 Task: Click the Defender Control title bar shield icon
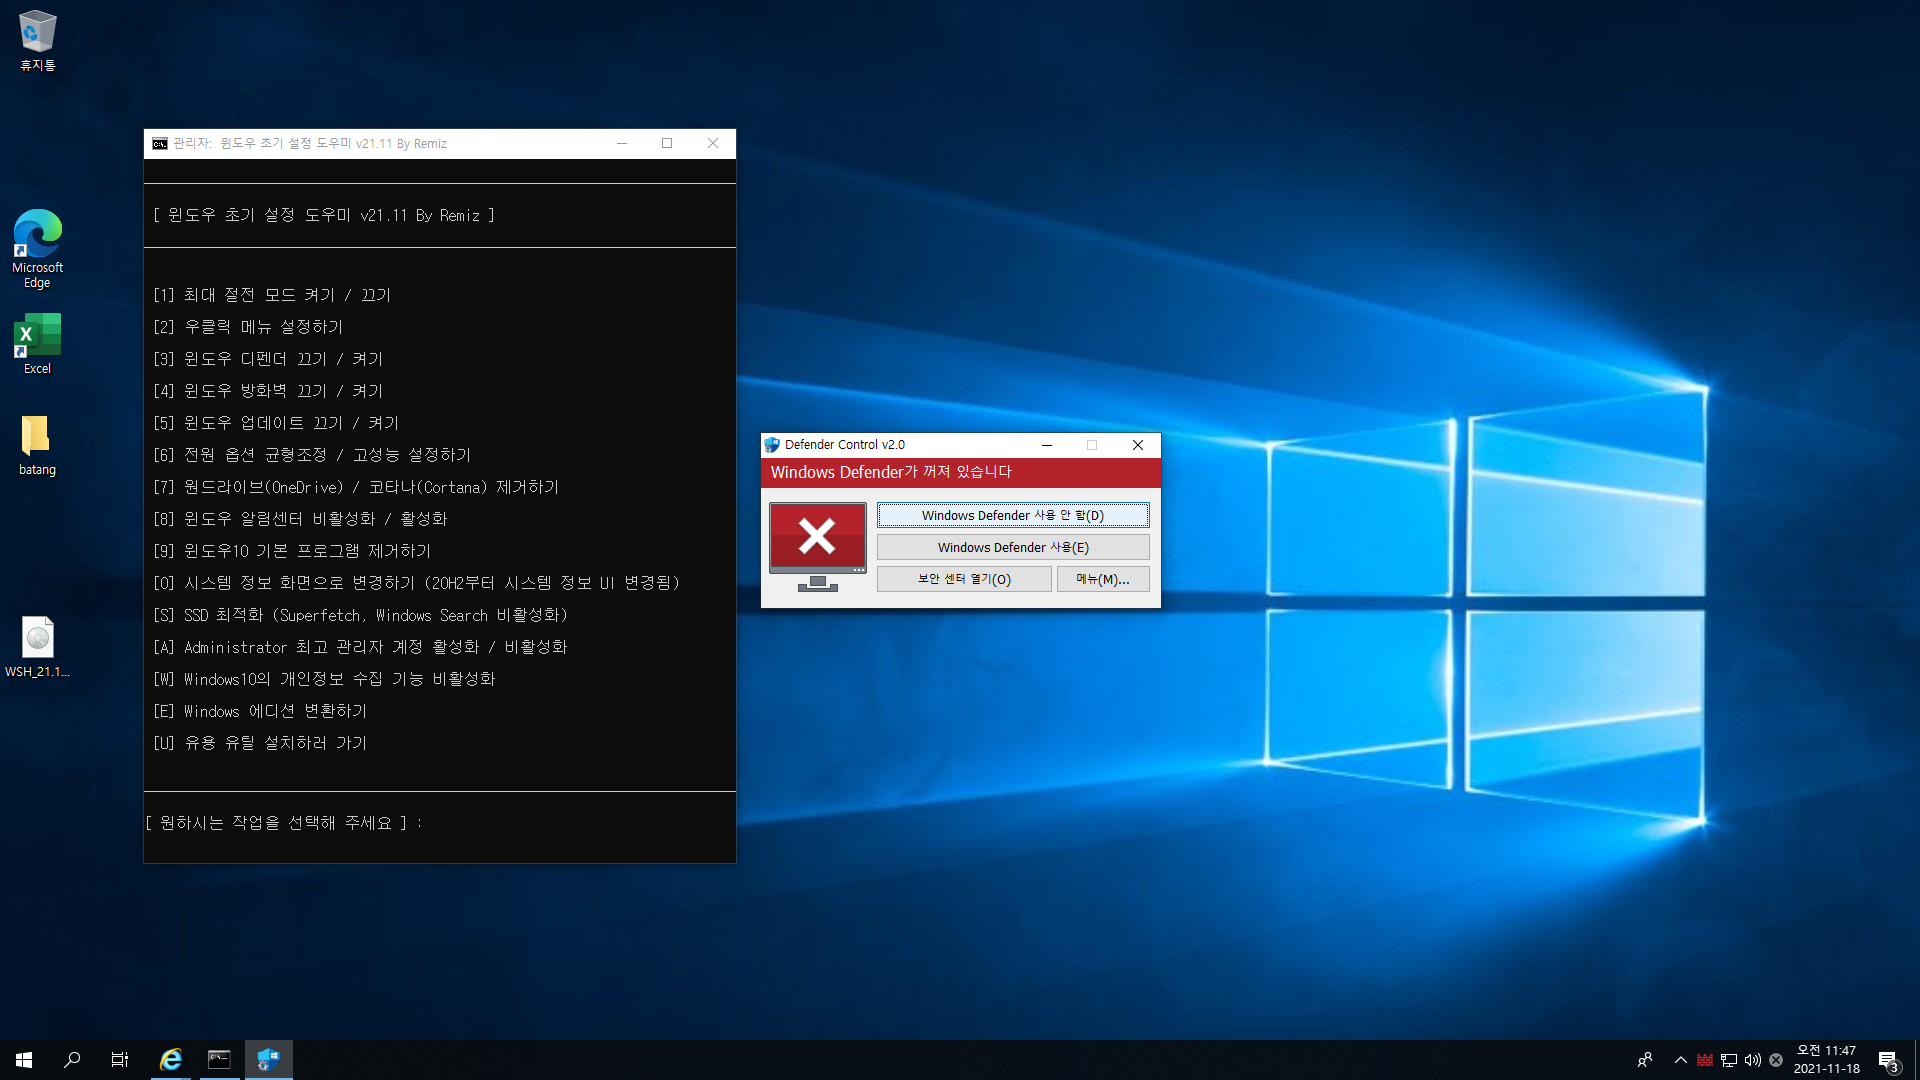click(x=772, y=445)
